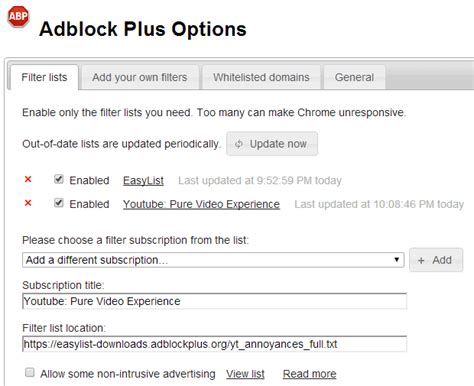Select the Filter lists tab

click(44, 77)
